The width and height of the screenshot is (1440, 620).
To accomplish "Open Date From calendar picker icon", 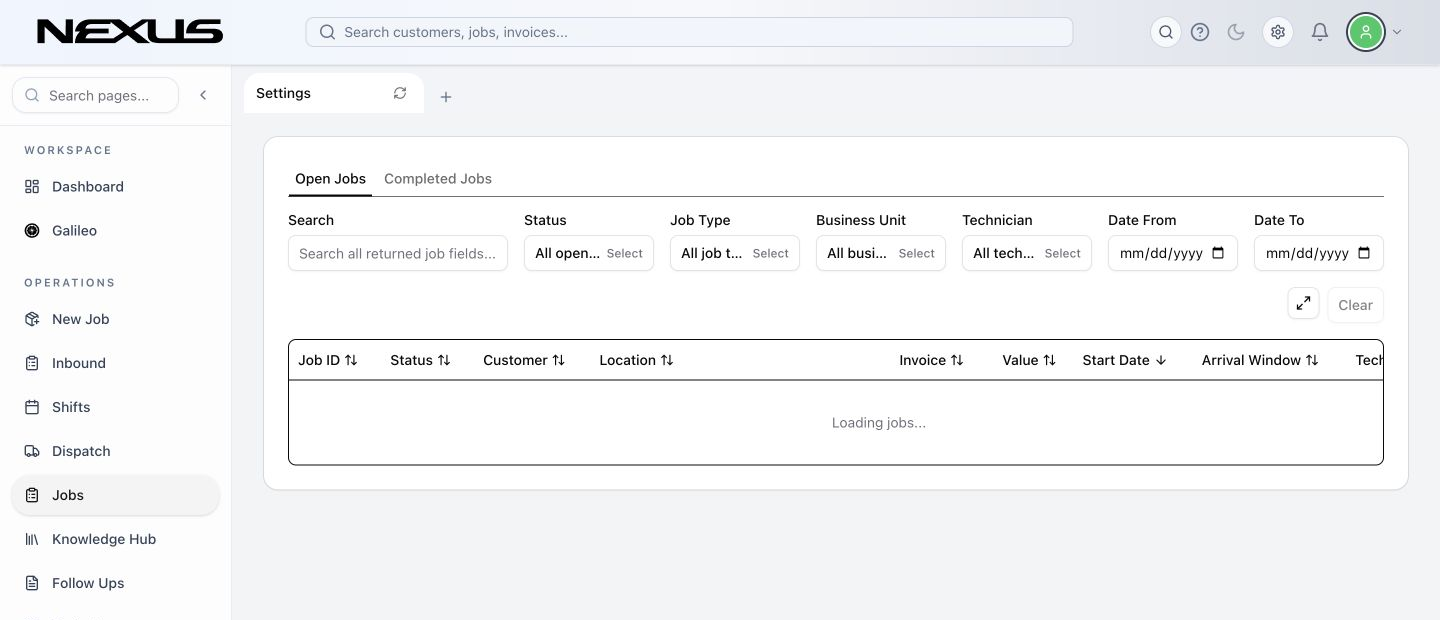I will [x=1218, y=253].
